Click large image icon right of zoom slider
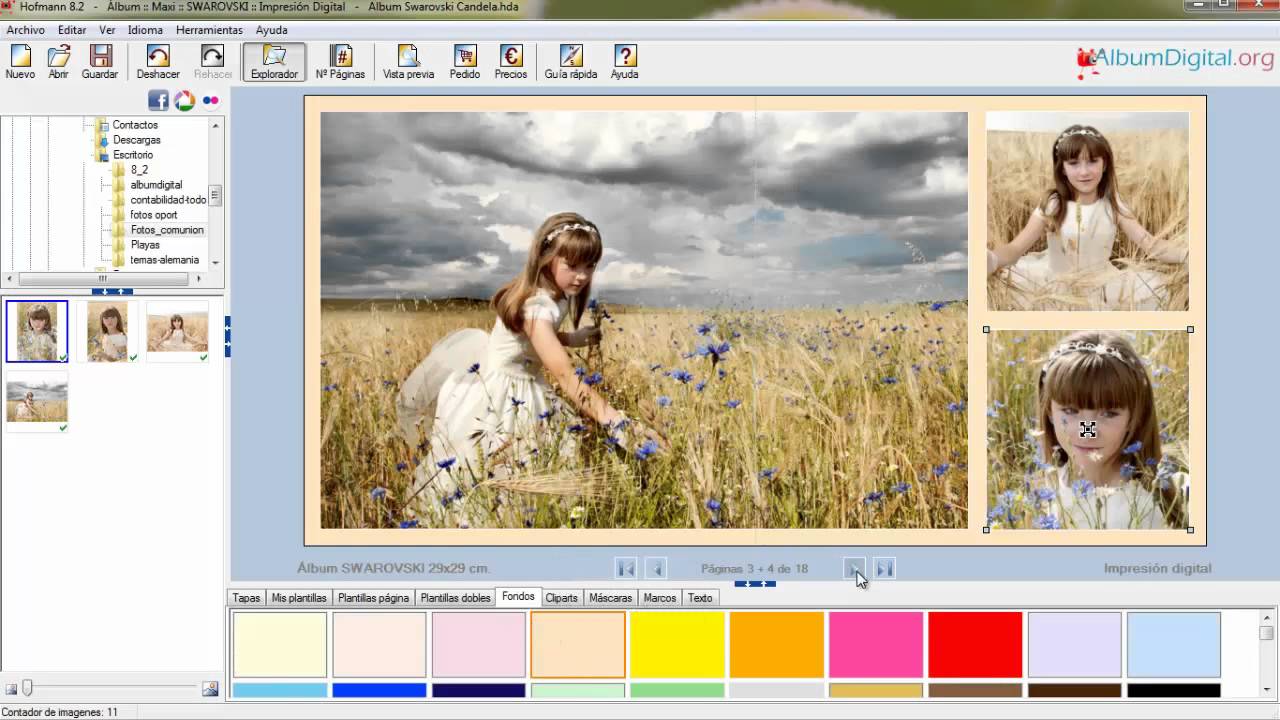The image size is (1280, 720). 210,689
